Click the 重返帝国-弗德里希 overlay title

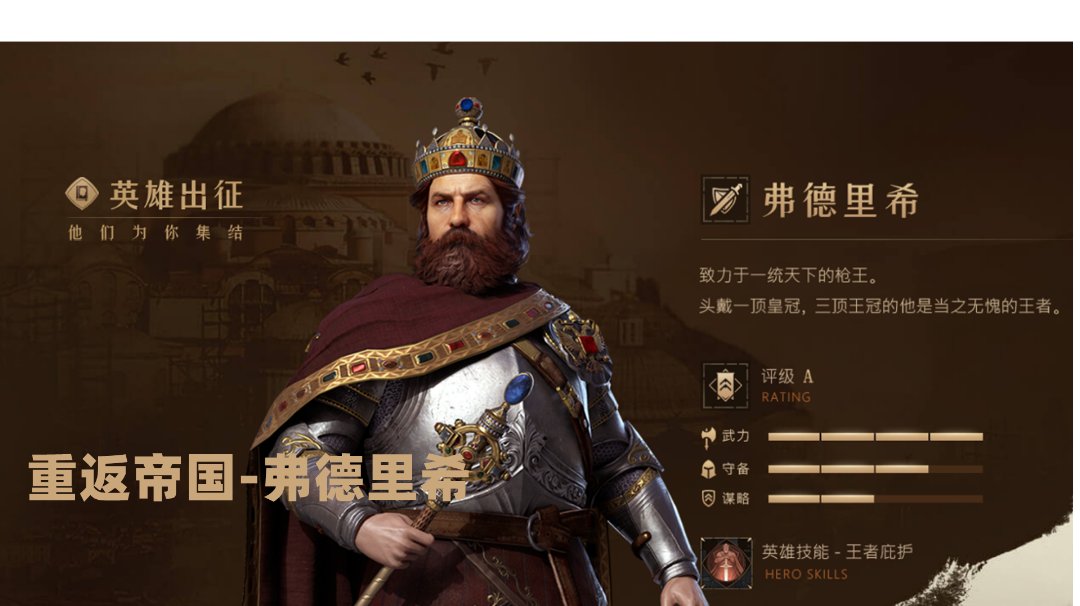pyautogui.click(x=249, y=477)
